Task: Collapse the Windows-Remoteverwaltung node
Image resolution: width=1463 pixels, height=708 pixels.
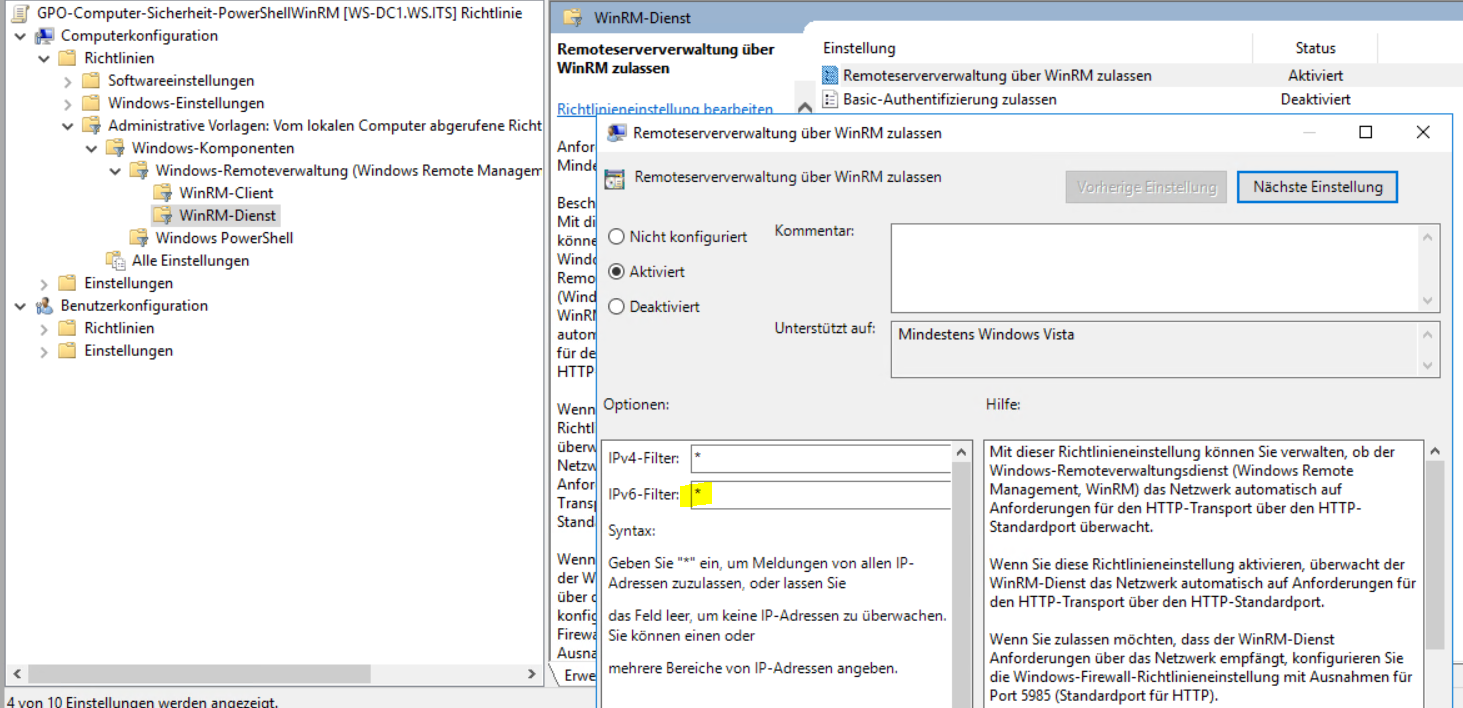Action: [116, 171]
